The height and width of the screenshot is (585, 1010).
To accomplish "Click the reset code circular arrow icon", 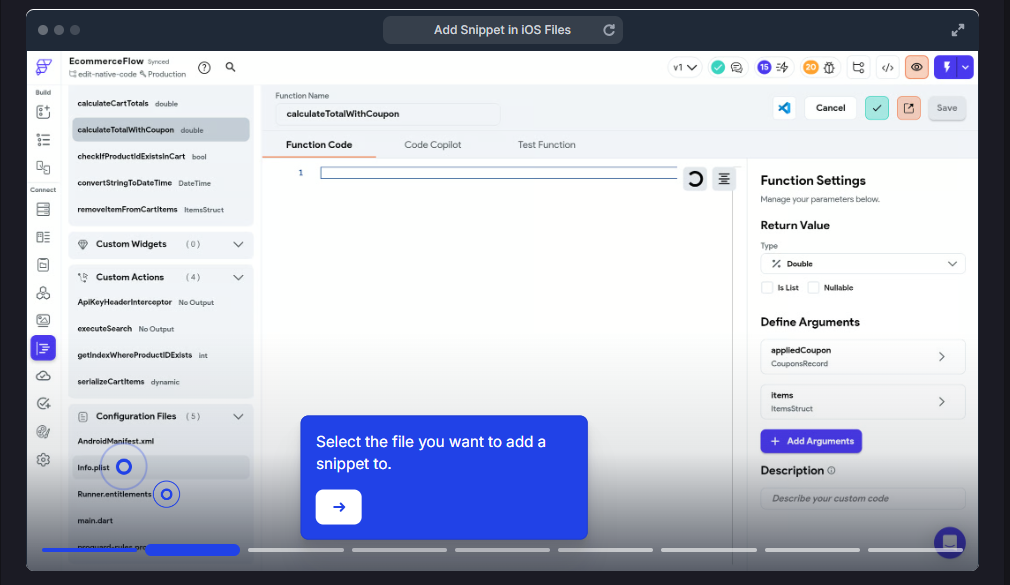I will pyautogui.click(x=694, y=178).
